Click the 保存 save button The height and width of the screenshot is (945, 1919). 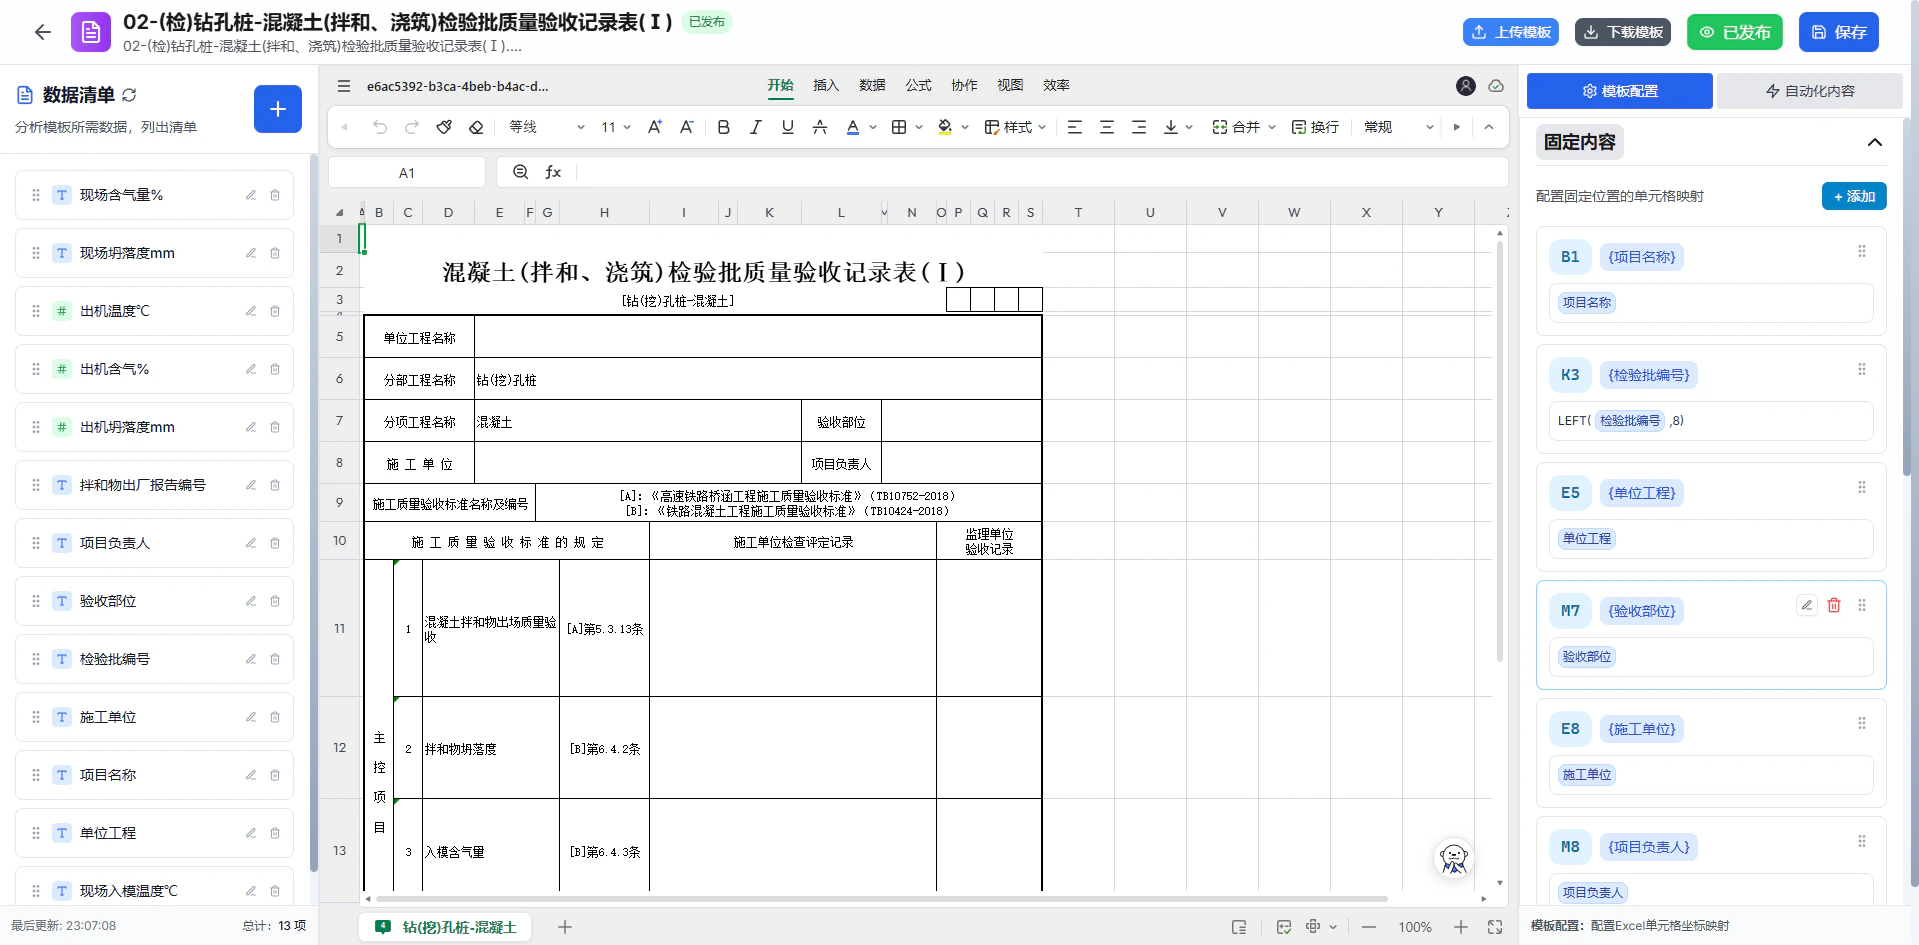[1839, 32]
